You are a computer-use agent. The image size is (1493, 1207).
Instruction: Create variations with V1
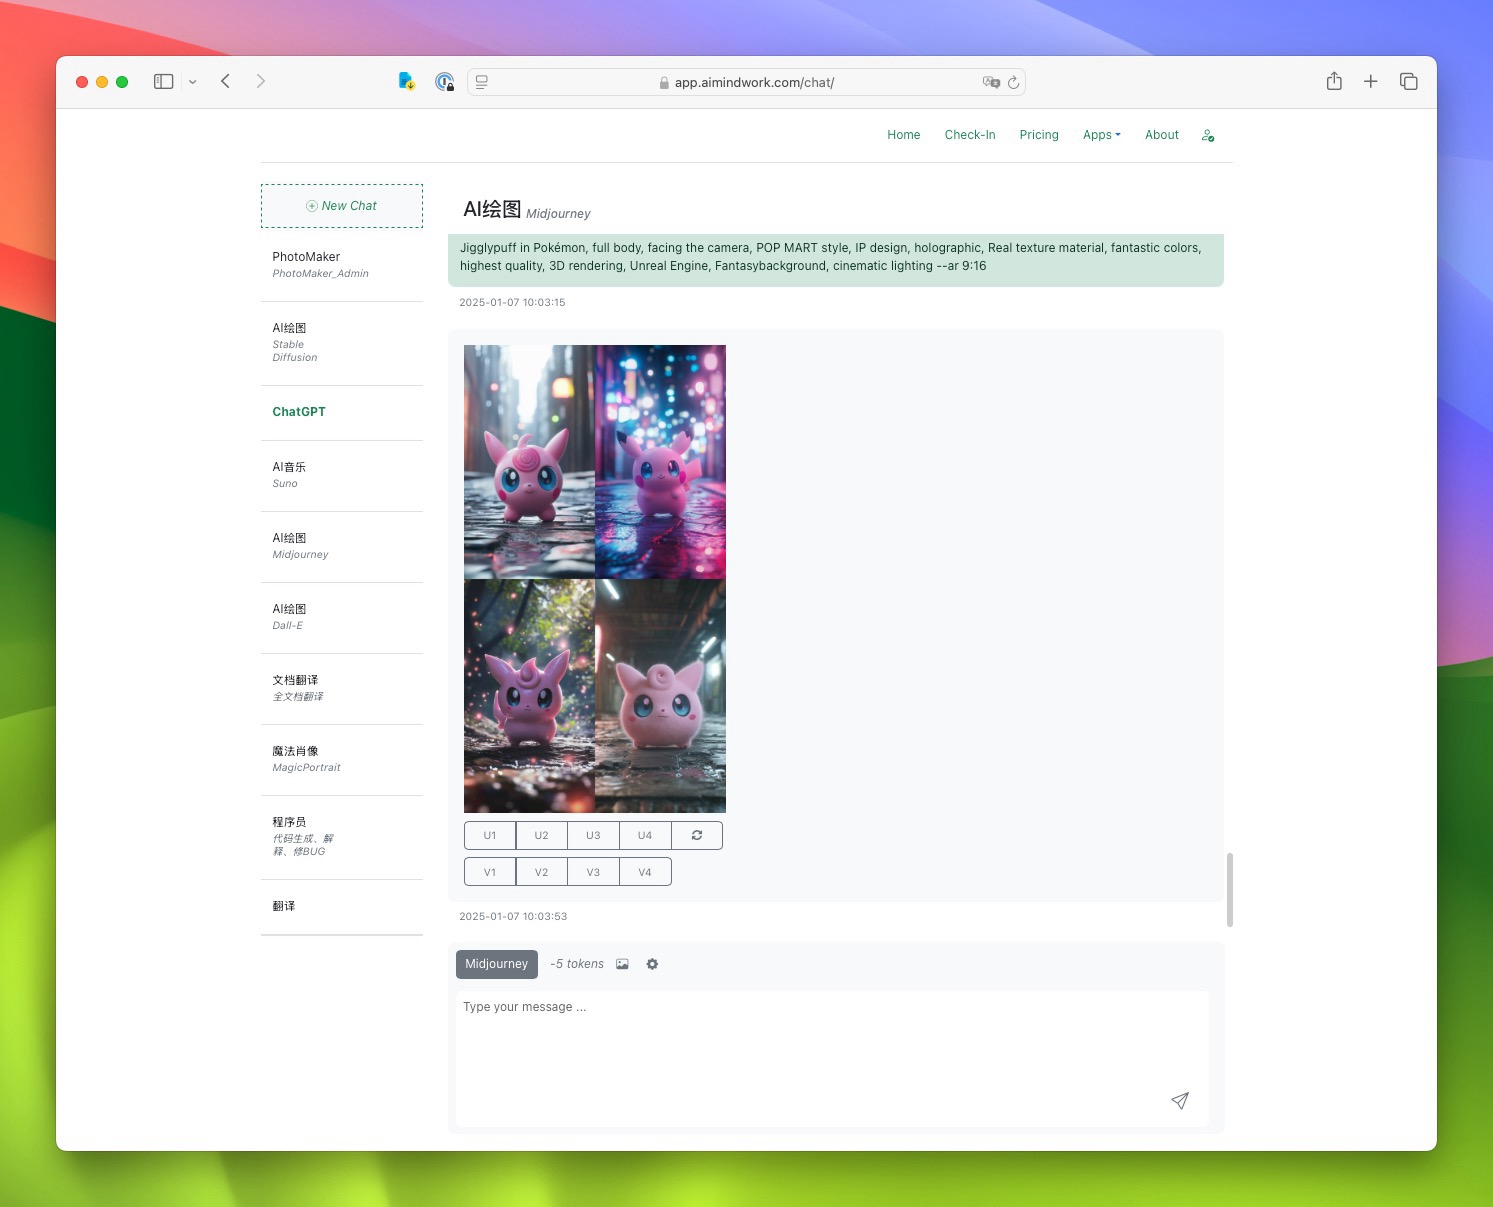[490, 872]
